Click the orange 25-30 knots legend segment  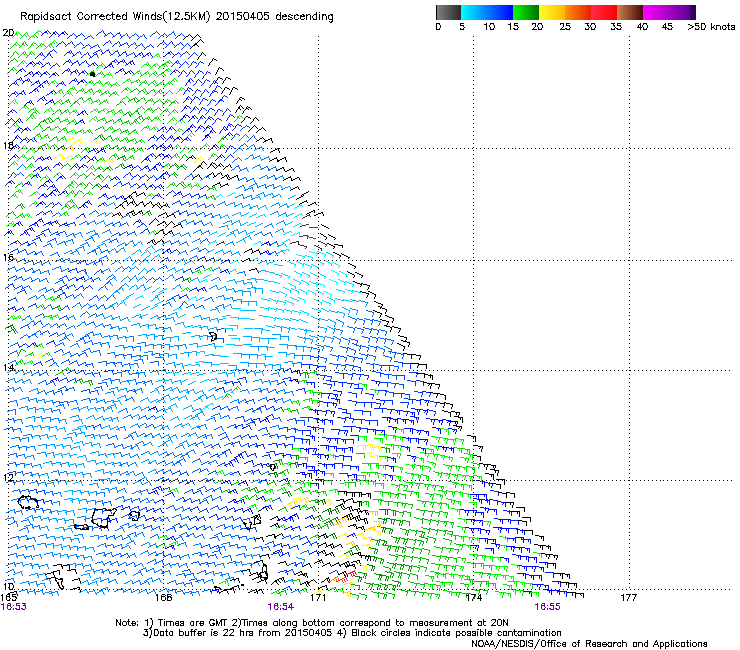(578, 12)
